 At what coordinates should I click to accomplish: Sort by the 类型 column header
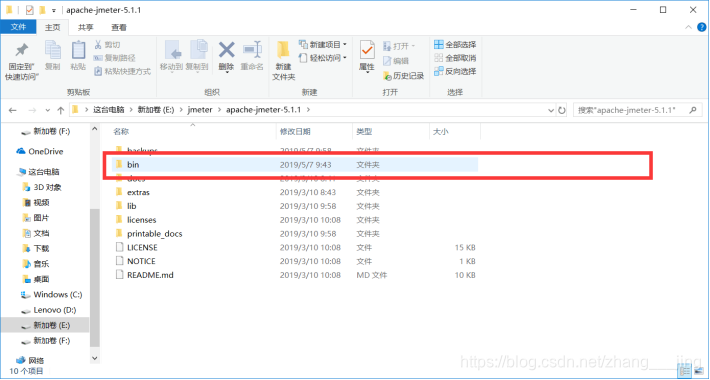(364, 132)
